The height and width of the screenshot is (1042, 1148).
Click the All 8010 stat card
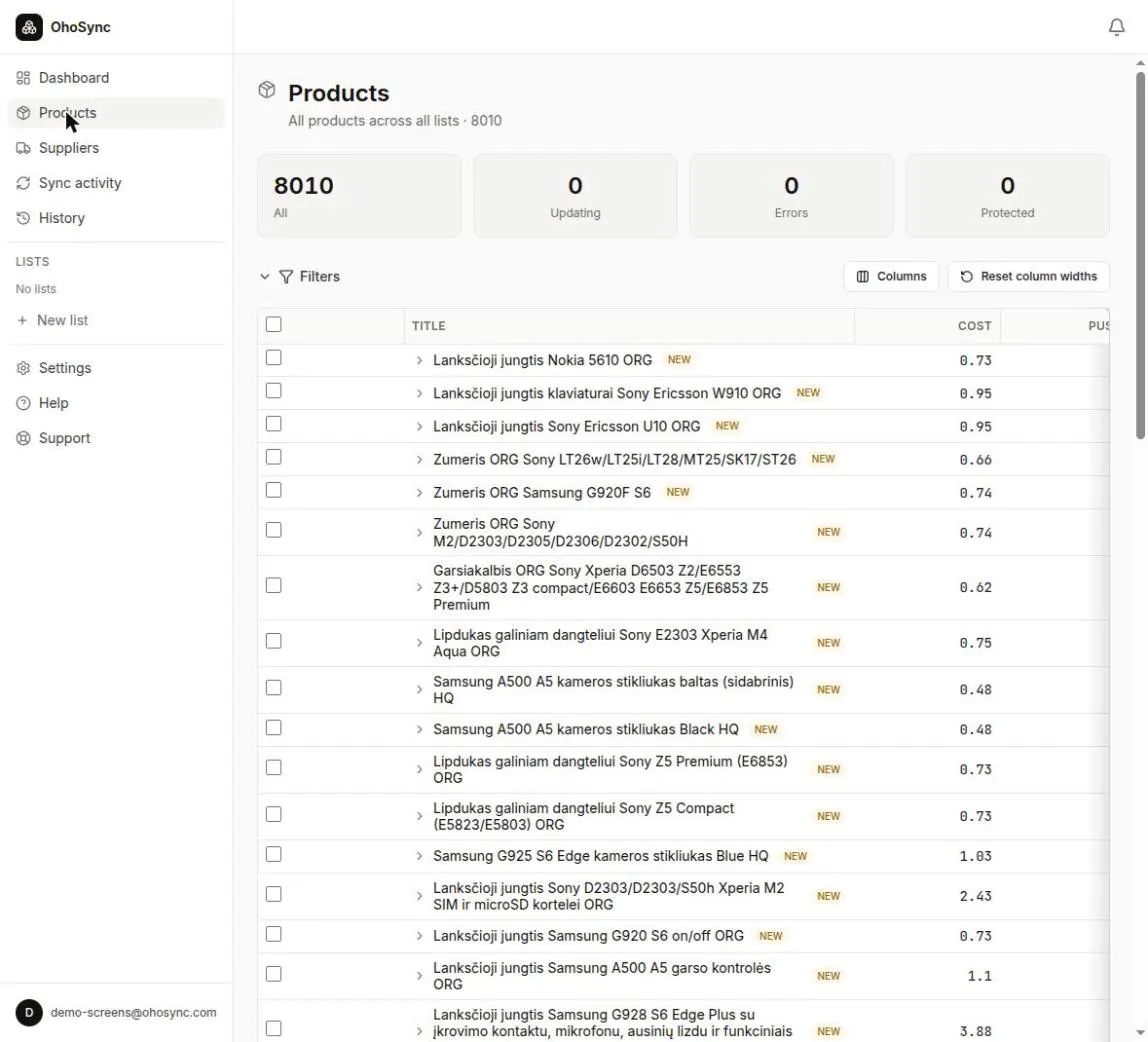[359, 196]
